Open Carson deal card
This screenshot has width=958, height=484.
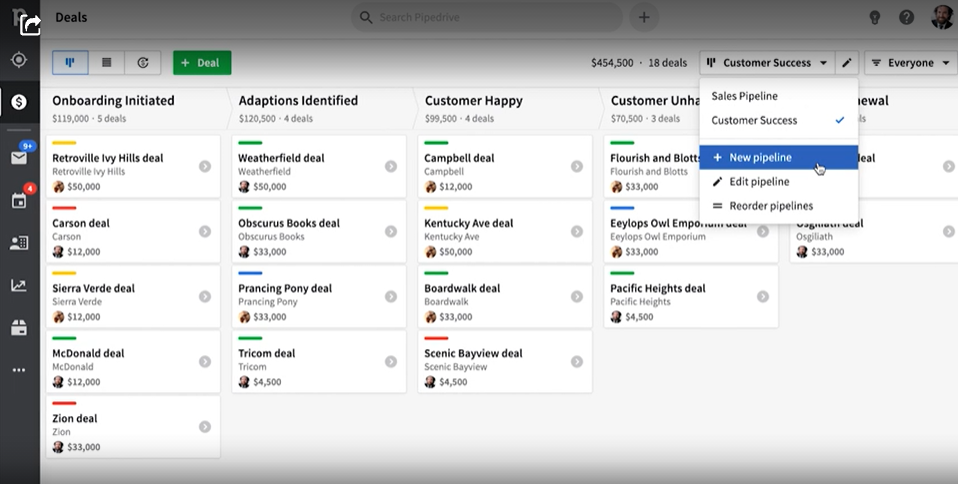[x=133, y=232]
